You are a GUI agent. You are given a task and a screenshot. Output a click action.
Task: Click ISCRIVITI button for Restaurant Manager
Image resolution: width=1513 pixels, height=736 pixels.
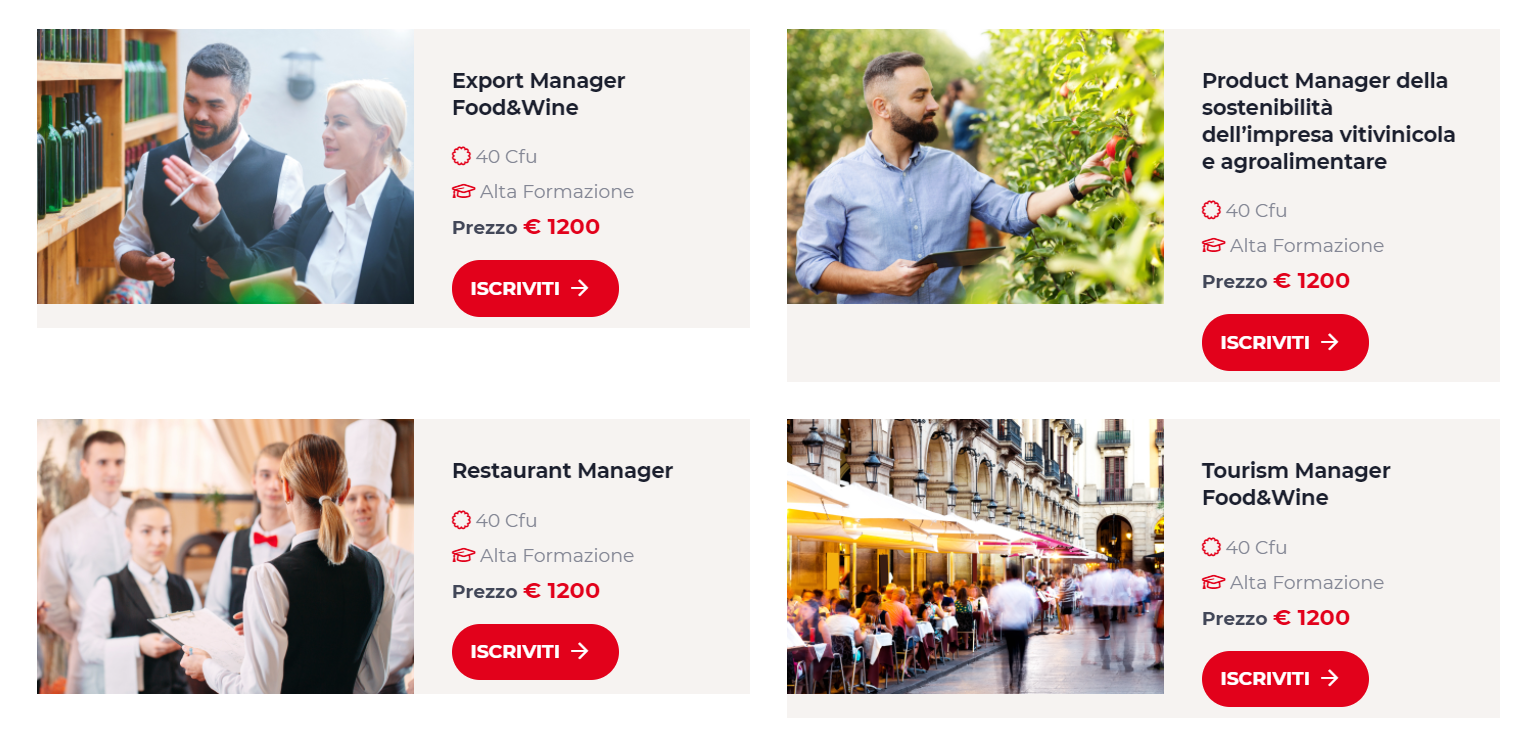pyautogui.click(x=535, y=652)
